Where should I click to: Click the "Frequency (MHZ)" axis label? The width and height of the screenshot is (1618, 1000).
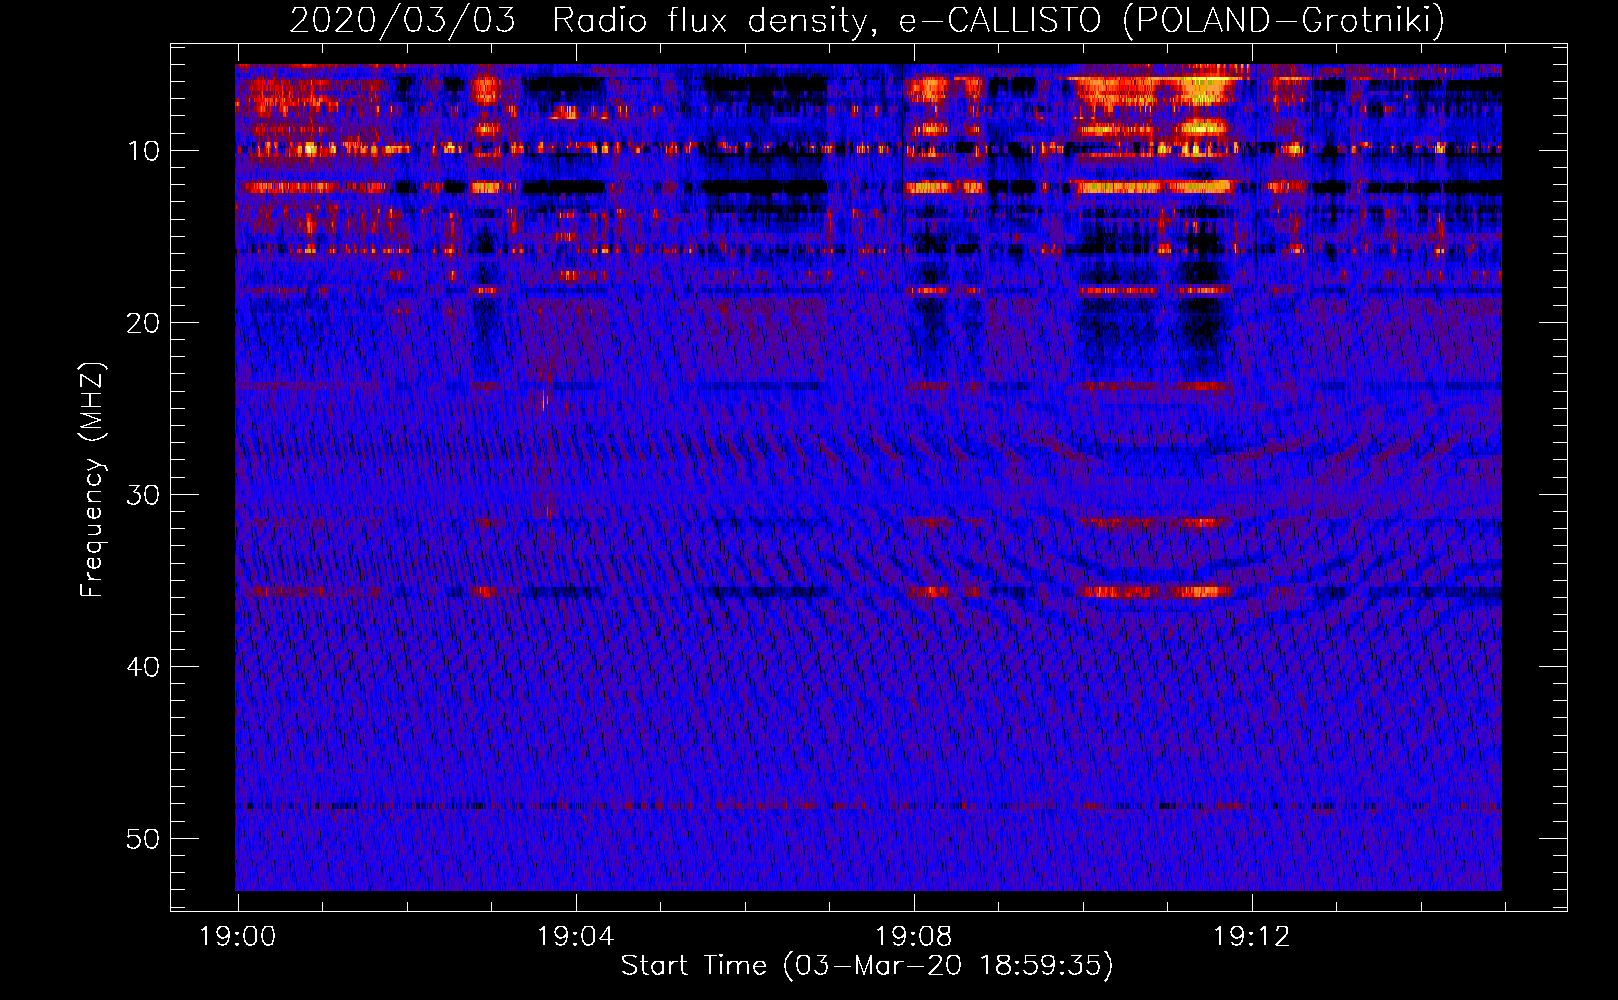(92, 480)
